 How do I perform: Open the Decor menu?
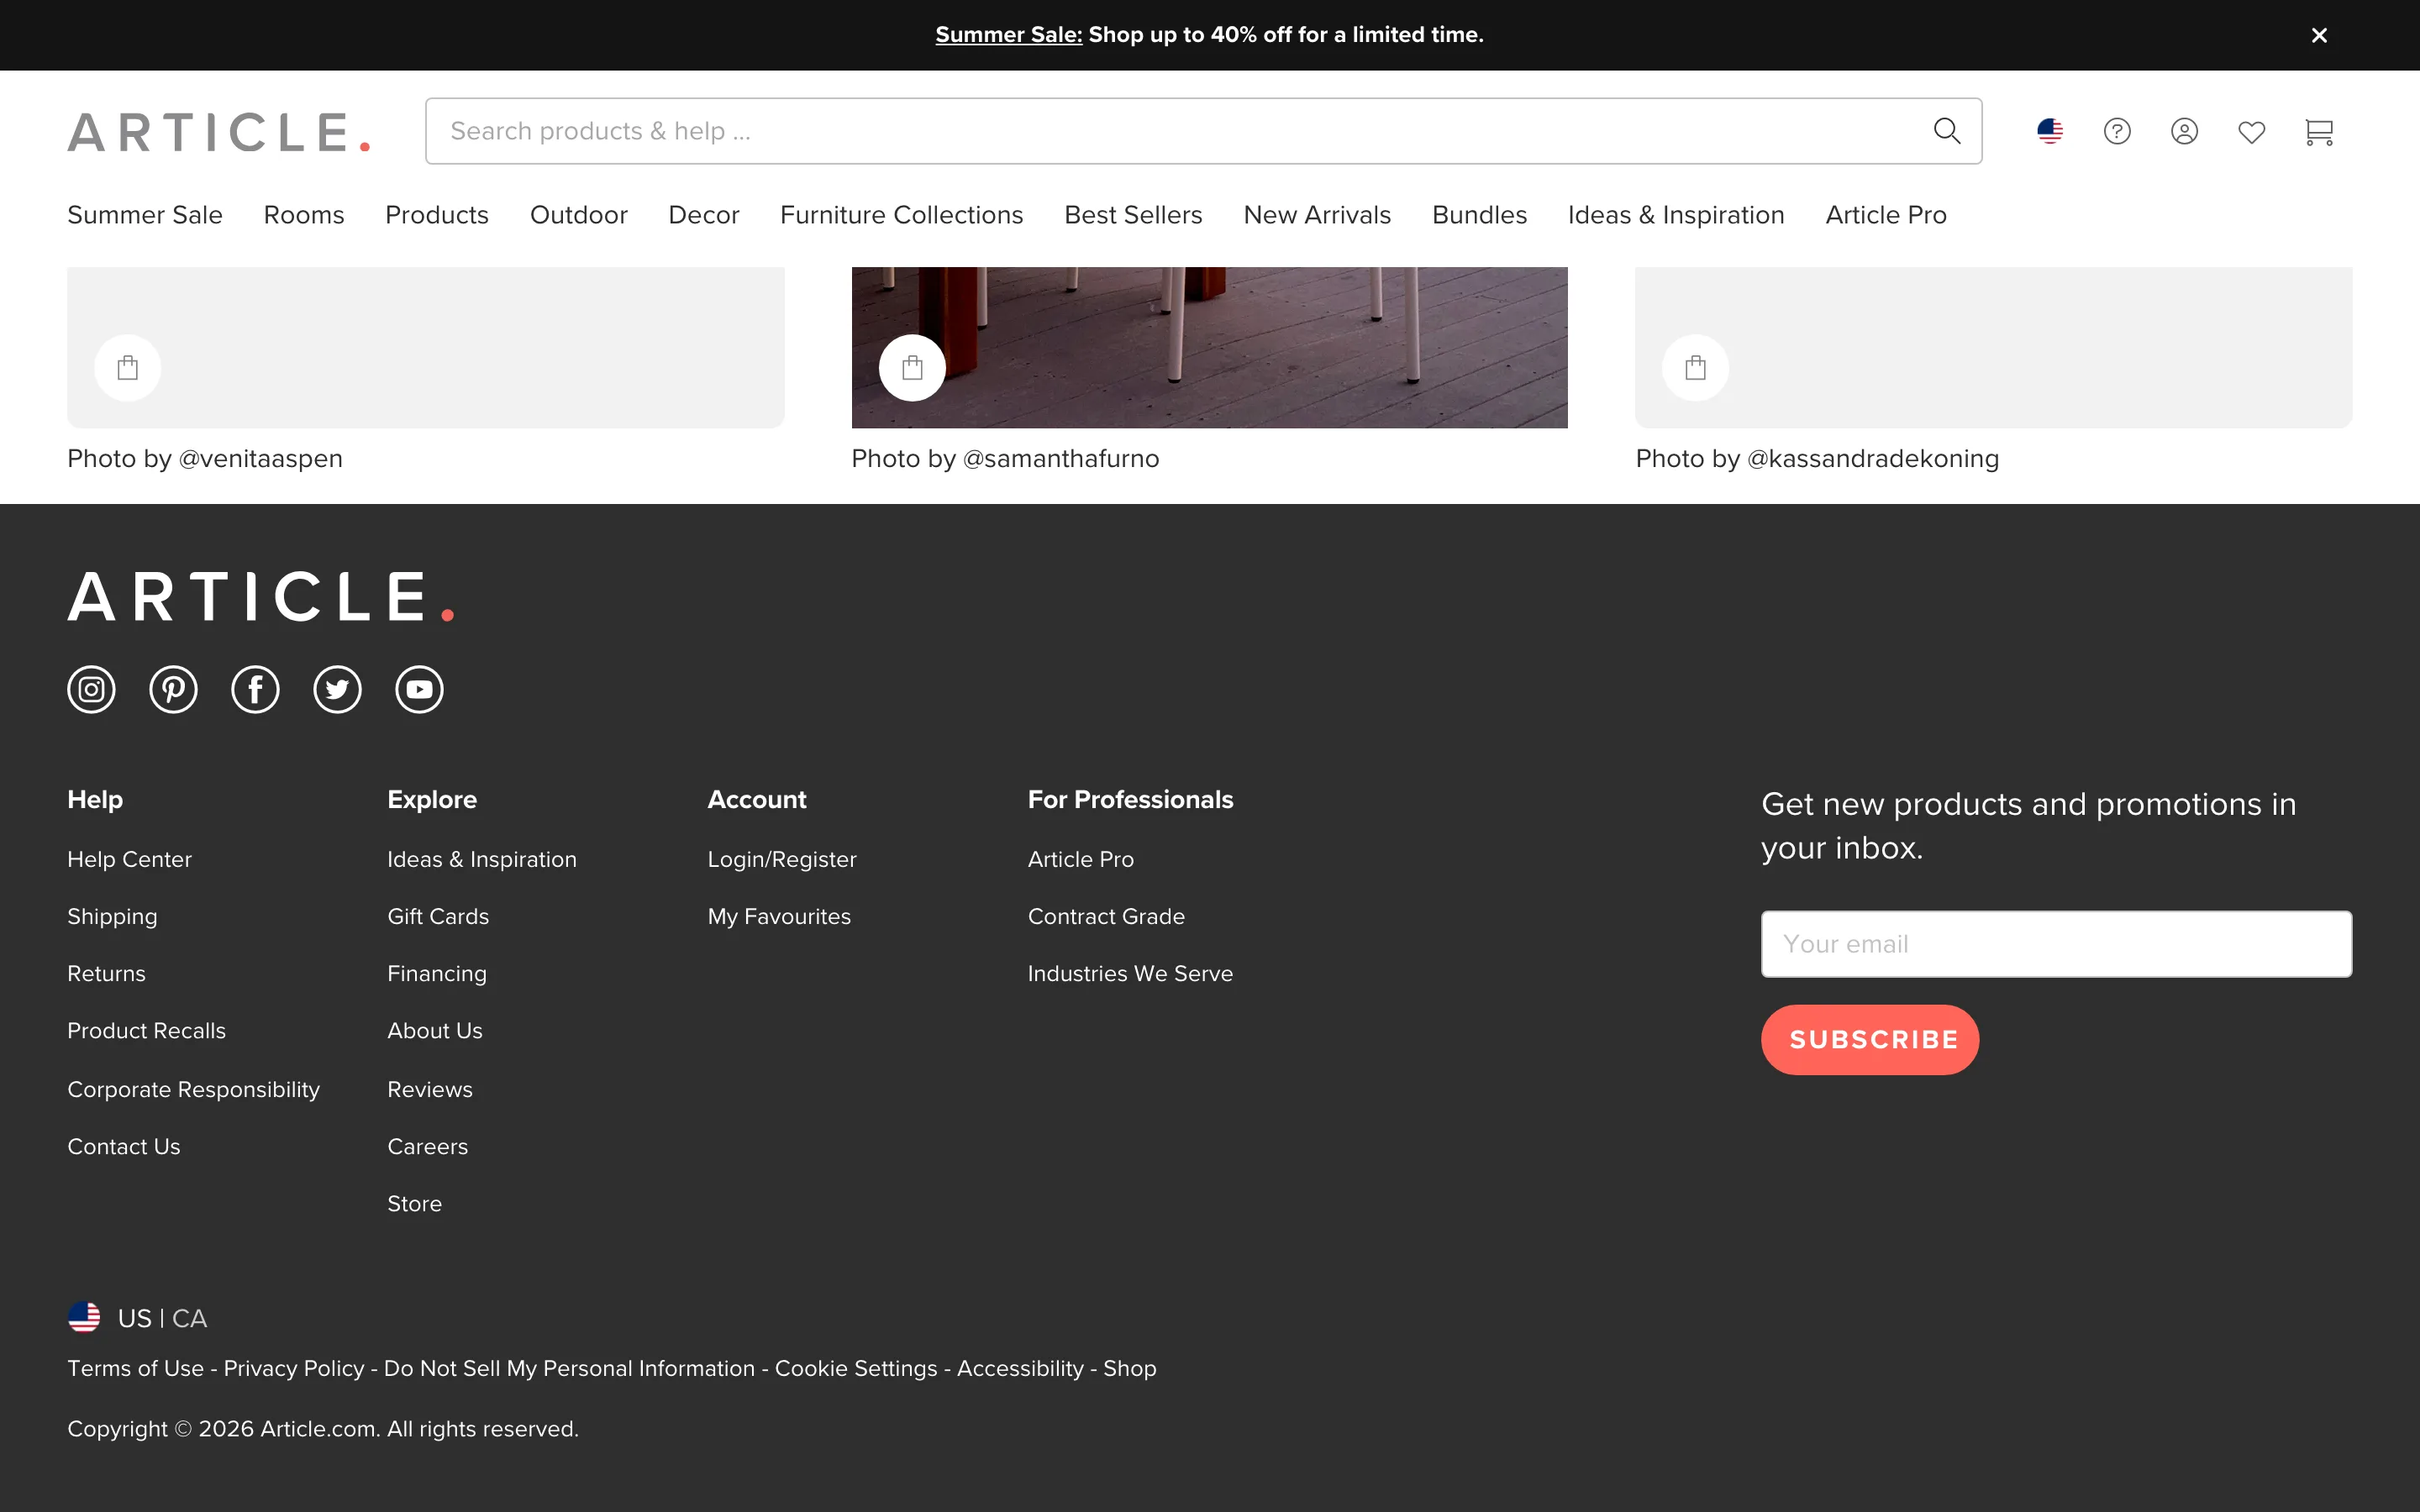click(x=704, y=215)
